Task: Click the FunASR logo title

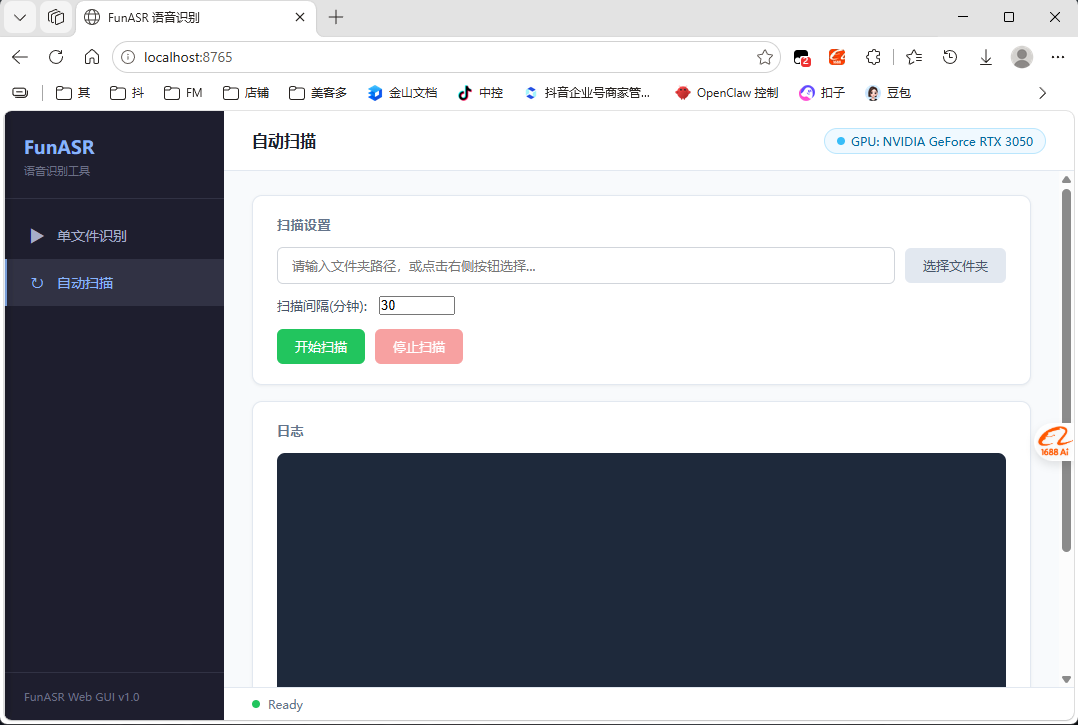Action: 59,147
